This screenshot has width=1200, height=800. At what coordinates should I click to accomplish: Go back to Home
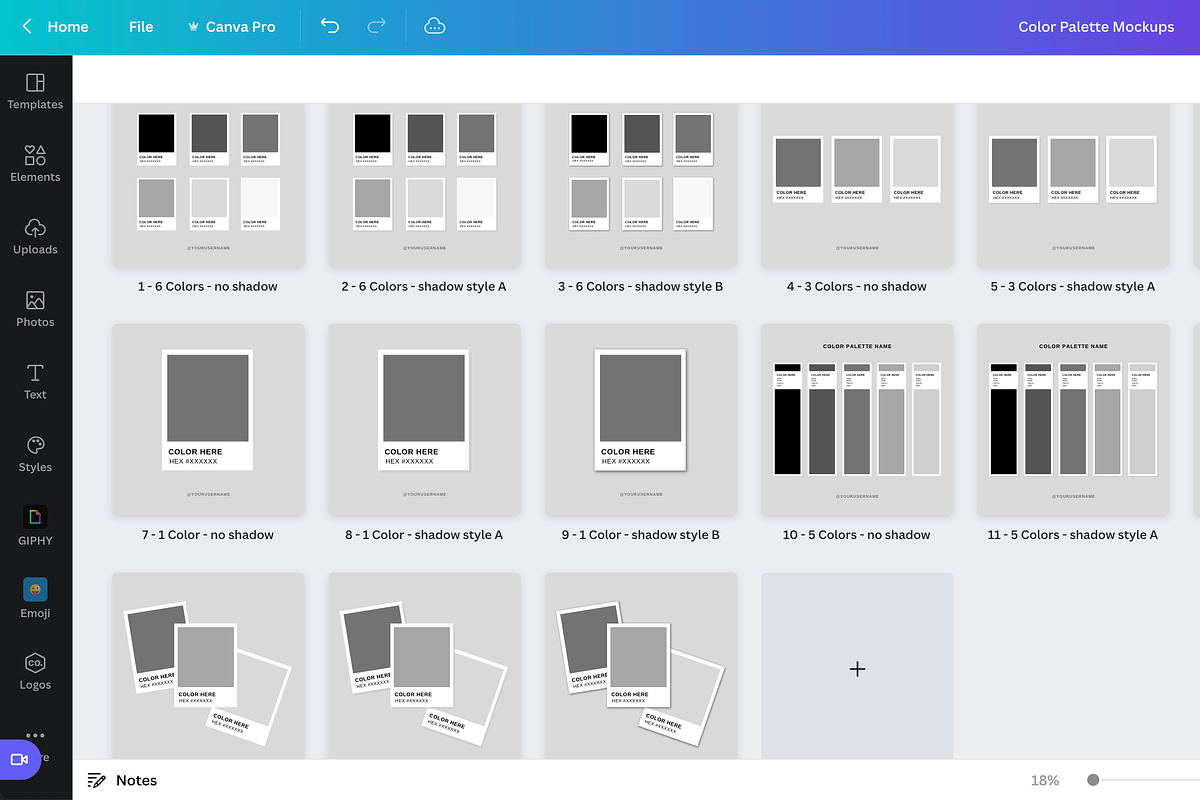(56, 27)
